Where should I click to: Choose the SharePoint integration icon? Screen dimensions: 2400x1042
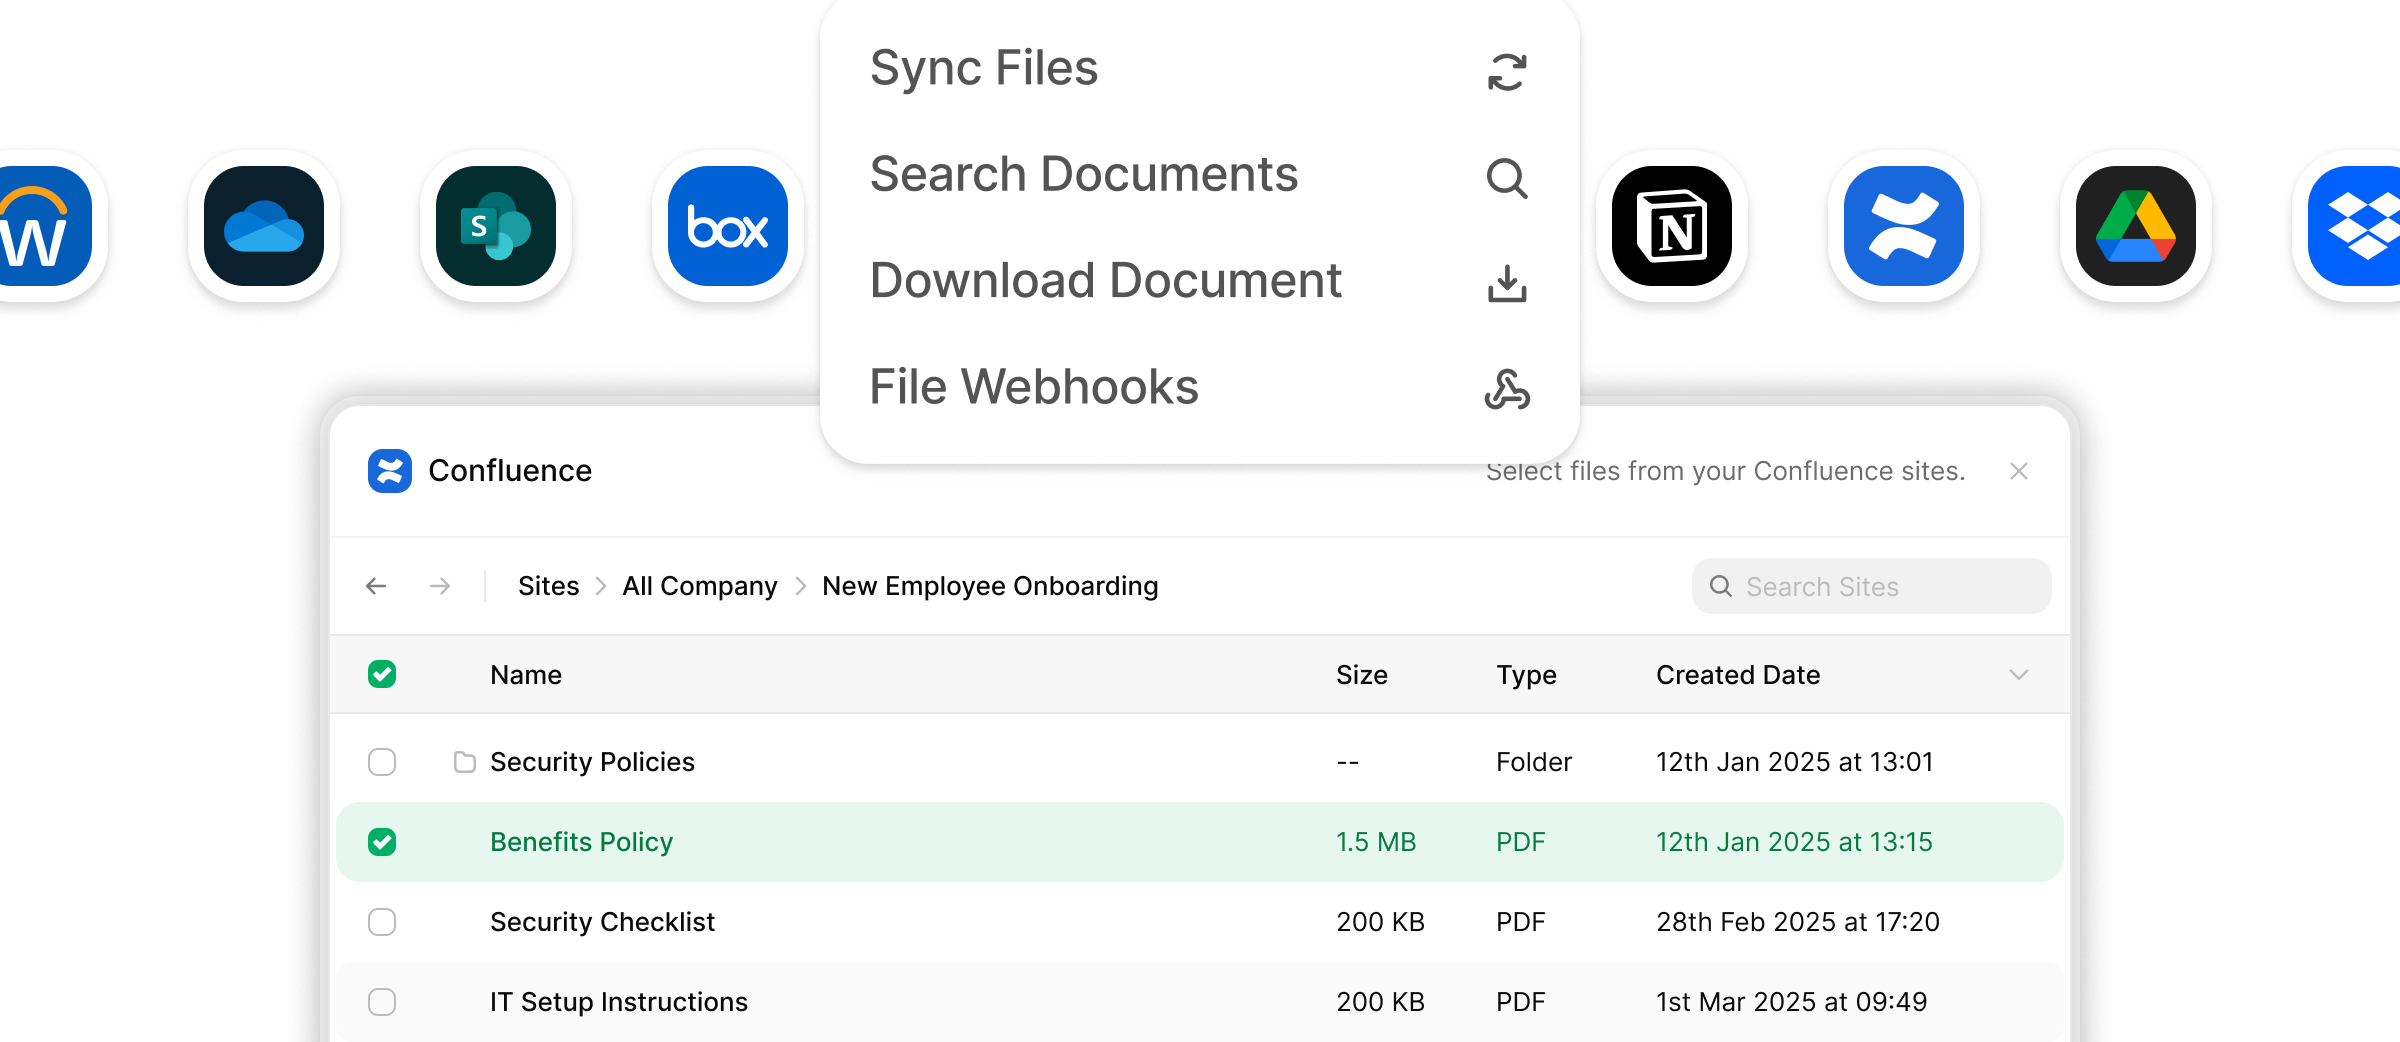click(496, 226)
